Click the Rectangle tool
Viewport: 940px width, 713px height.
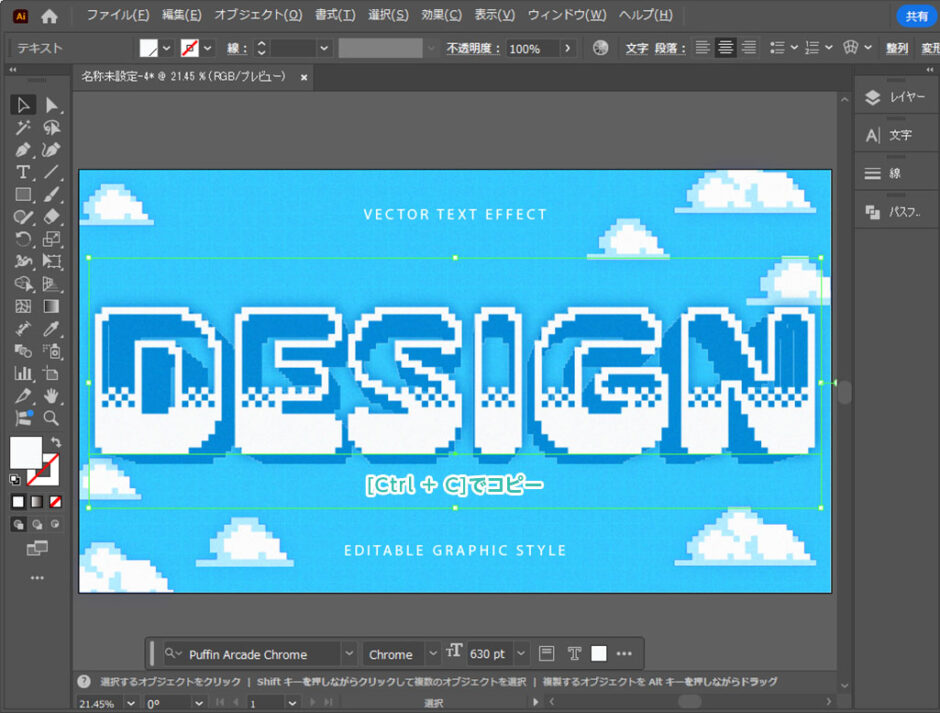23,194
